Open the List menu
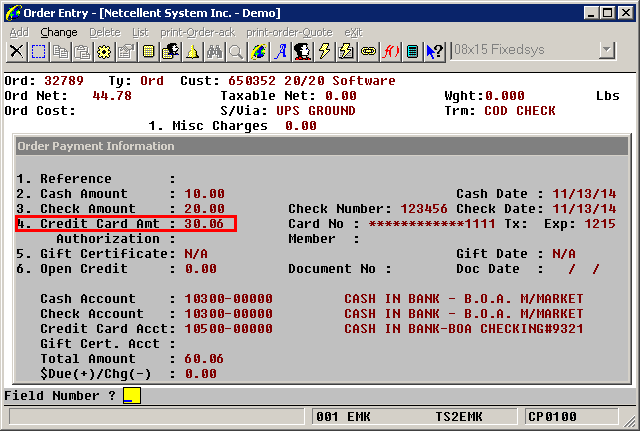The image size is (640, 431). point(140,32)
